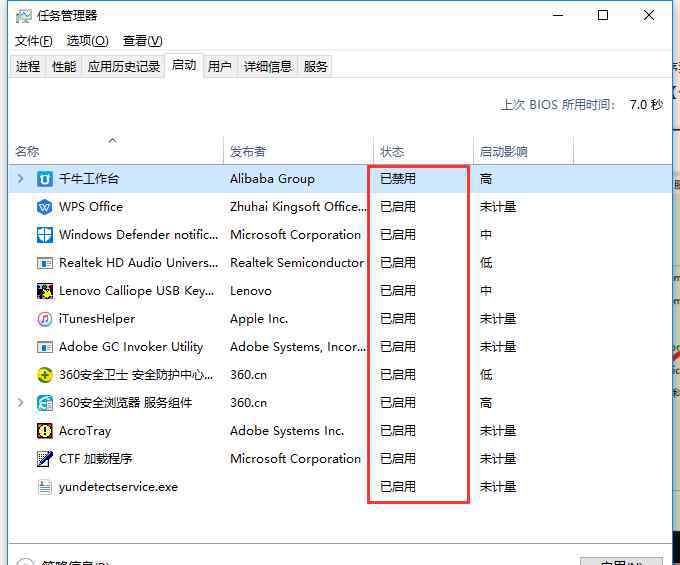This screenshot has width=680, height=565.
Task: Click the Apple Inc. publisher cell
Action: pos(259,319)
